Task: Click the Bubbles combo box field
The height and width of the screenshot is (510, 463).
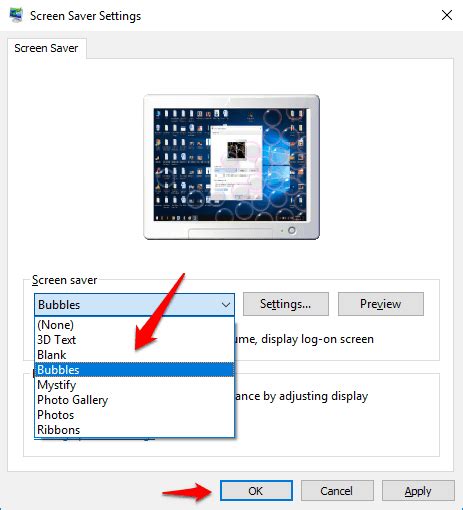Action: coord(134,305)
